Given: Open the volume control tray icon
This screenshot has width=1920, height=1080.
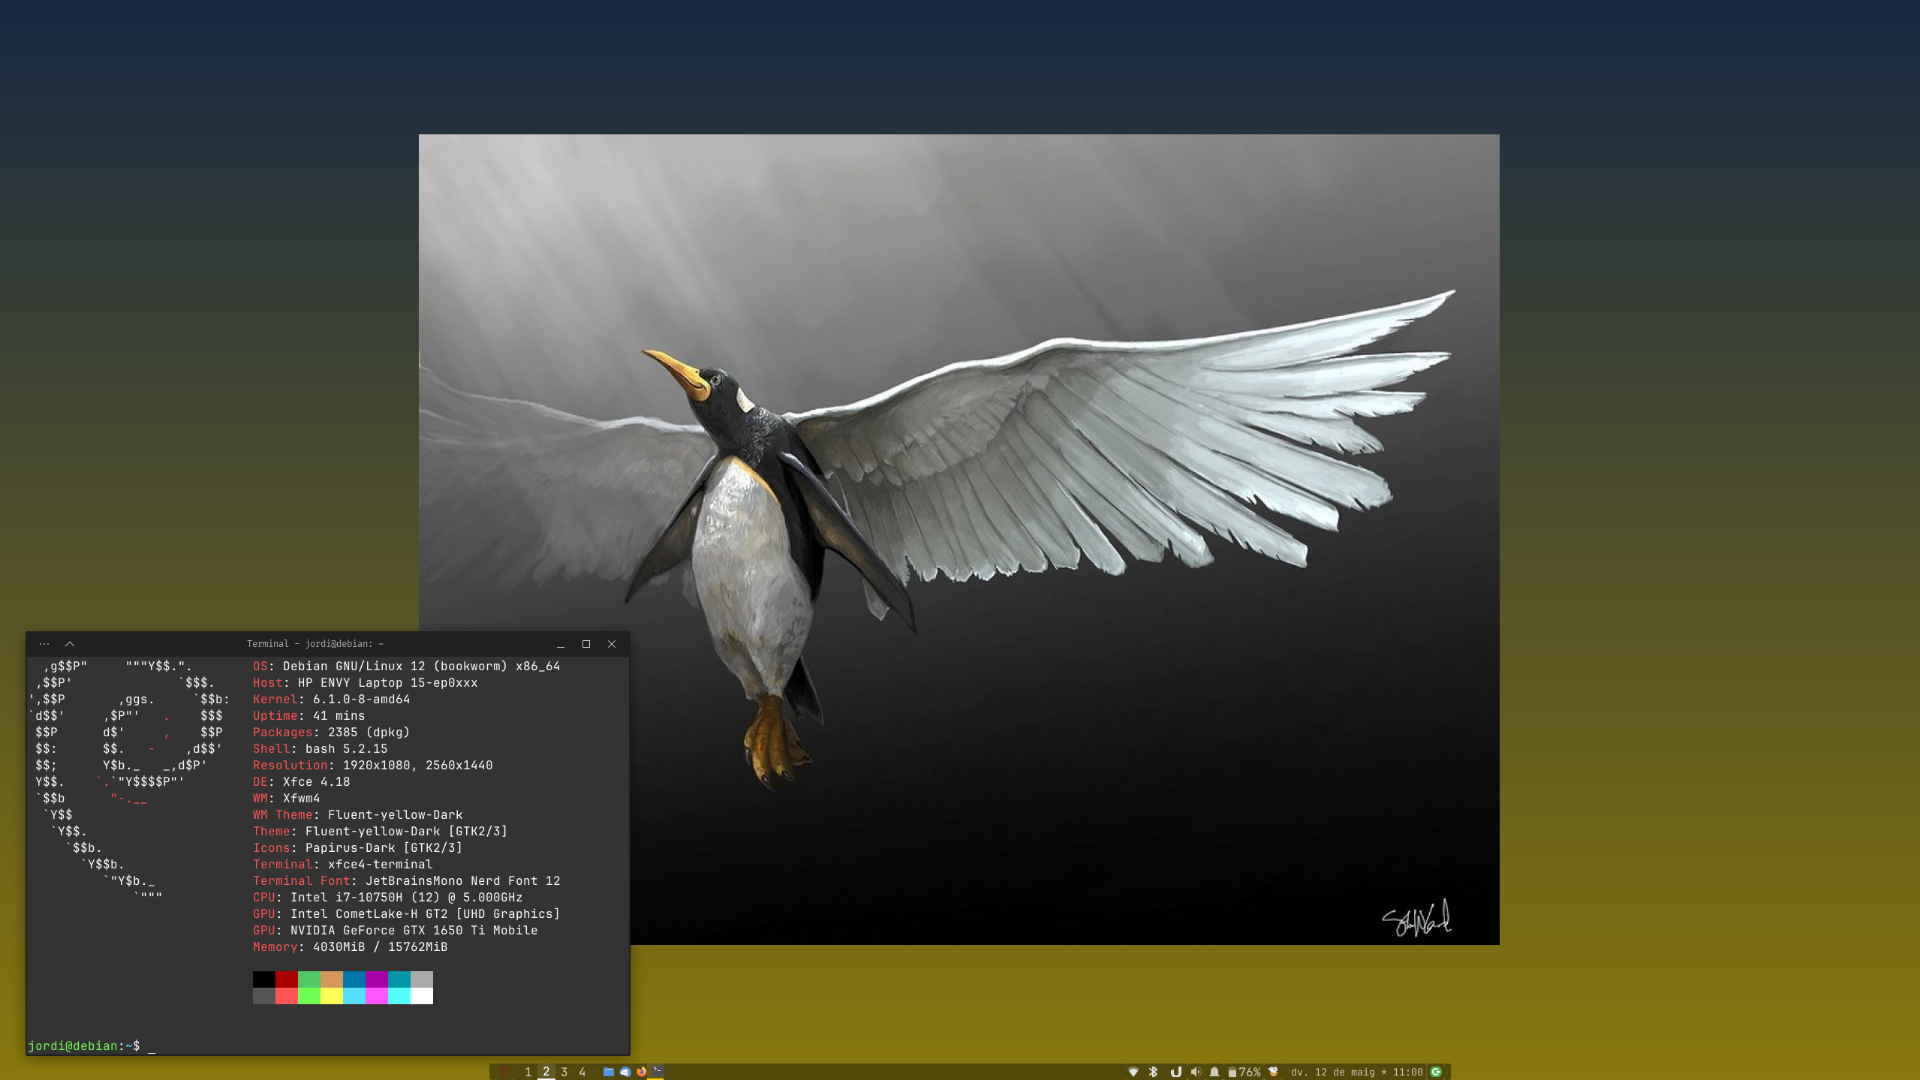Looking at the screenshot, I should click(x=1196, y=1071).
